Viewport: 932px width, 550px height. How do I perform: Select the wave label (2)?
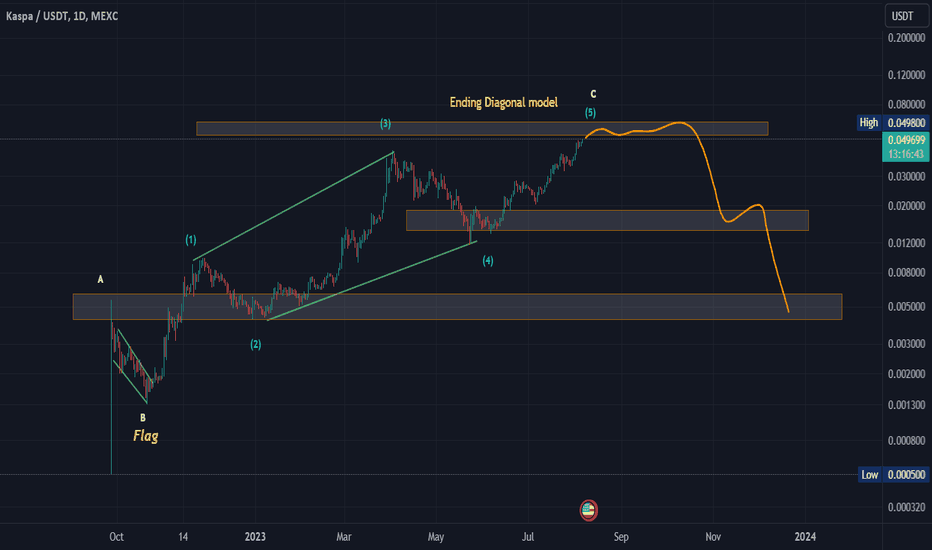coord(256,344)
